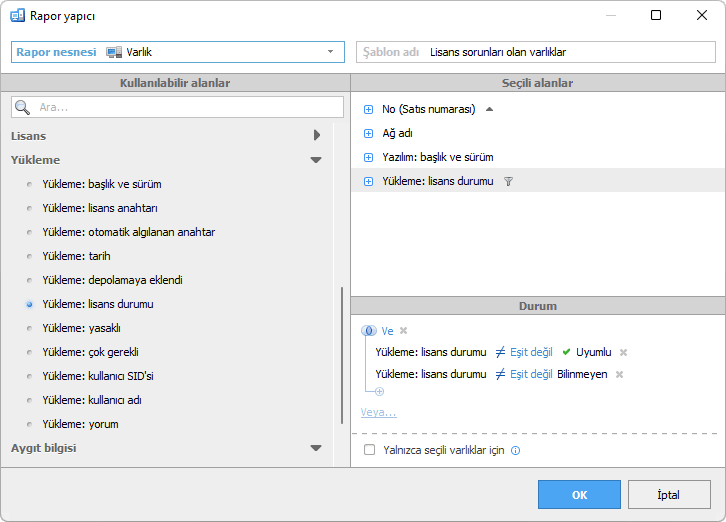The width and height of the screenshot is (726, 522).
Task: Select Yükleme: yasaklı in available fields
Action: (81, 328)
